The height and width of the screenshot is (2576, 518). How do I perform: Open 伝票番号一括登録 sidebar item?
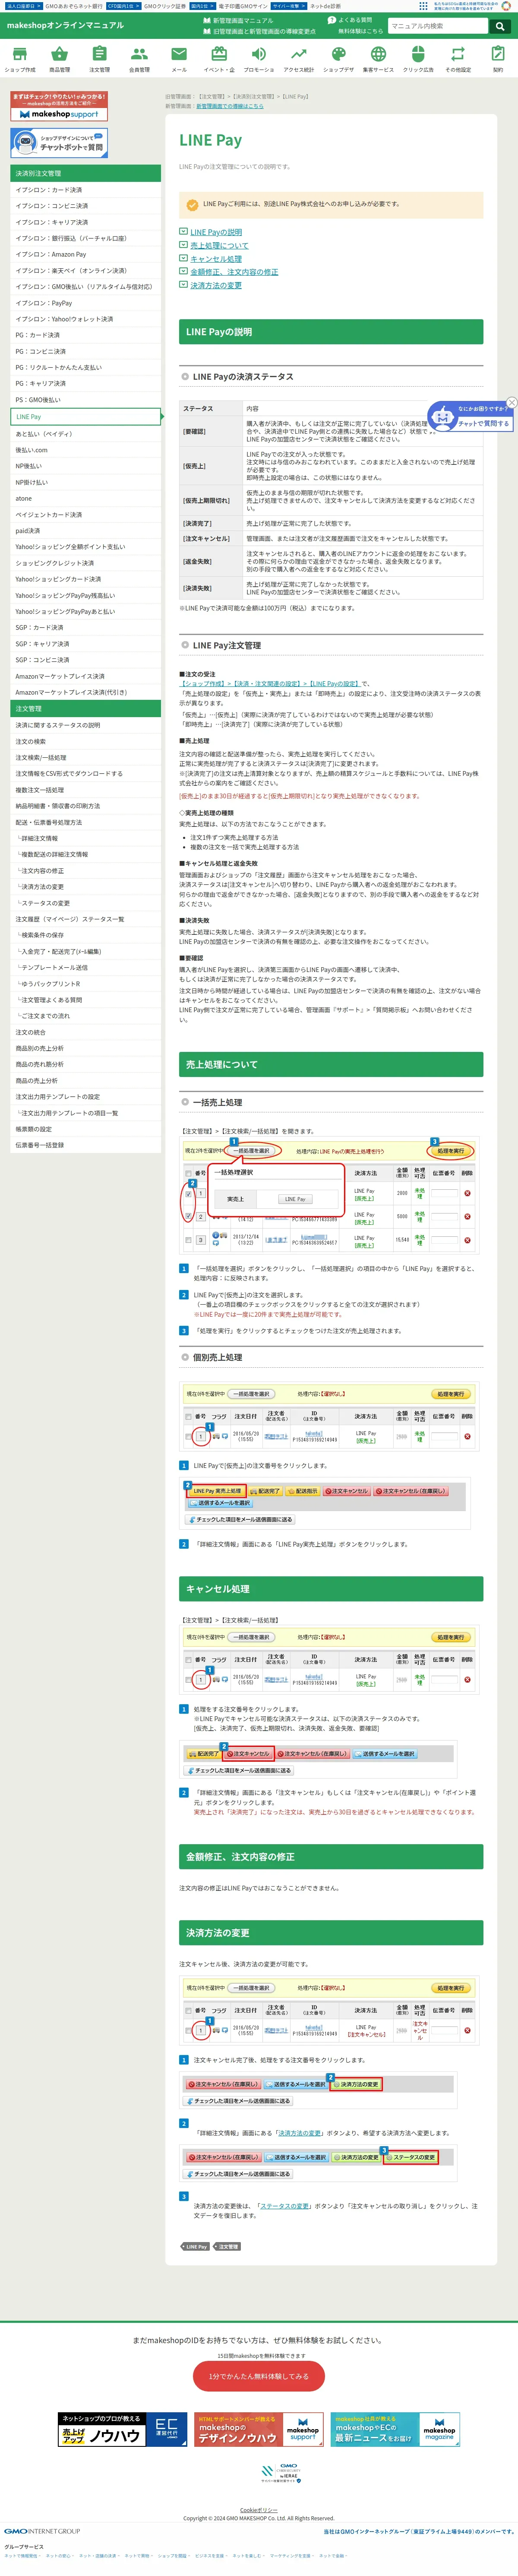[85, 1145]
